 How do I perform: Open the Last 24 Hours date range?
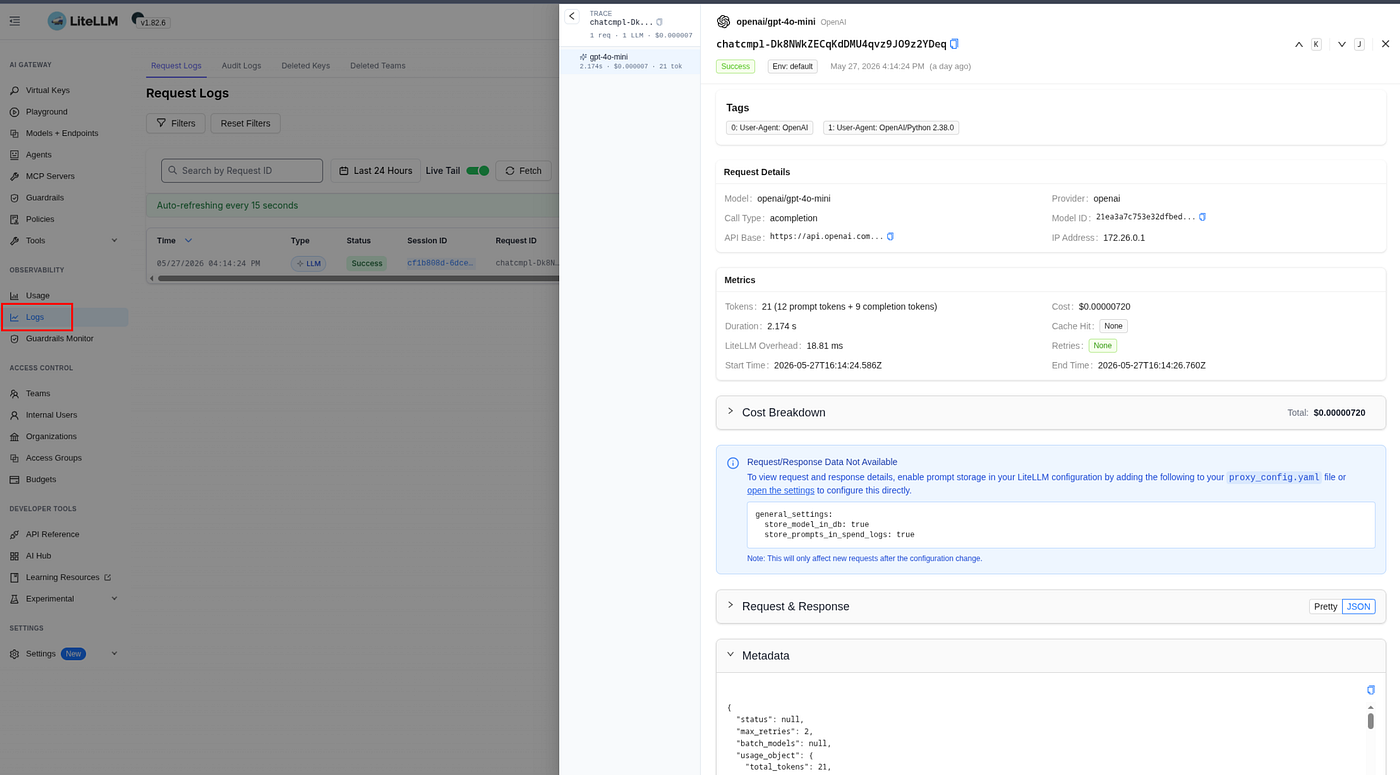375,171
